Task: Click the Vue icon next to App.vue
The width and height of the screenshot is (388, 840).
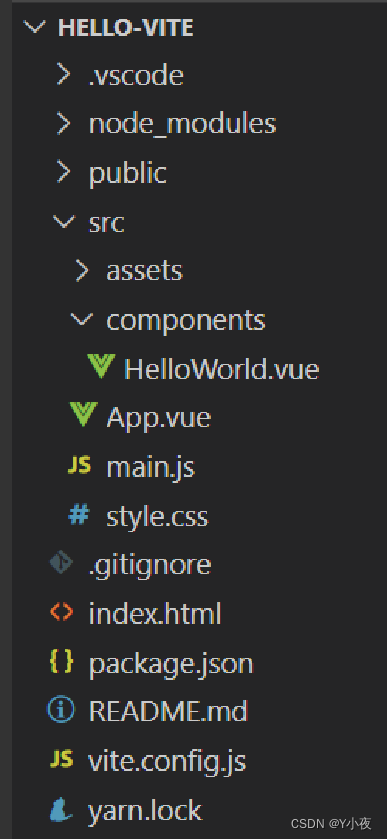Action: (x=83, y=414)
